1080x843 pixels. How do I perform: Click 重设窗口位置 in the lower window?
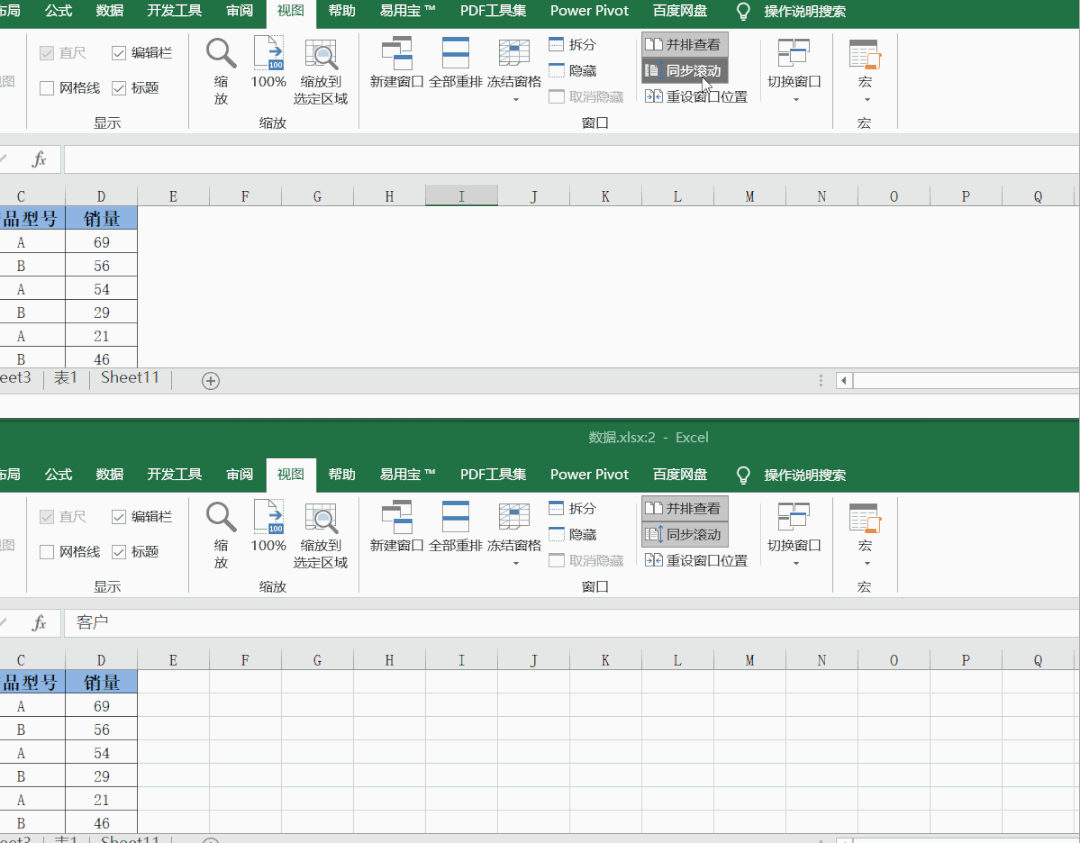tap(696, 560)
